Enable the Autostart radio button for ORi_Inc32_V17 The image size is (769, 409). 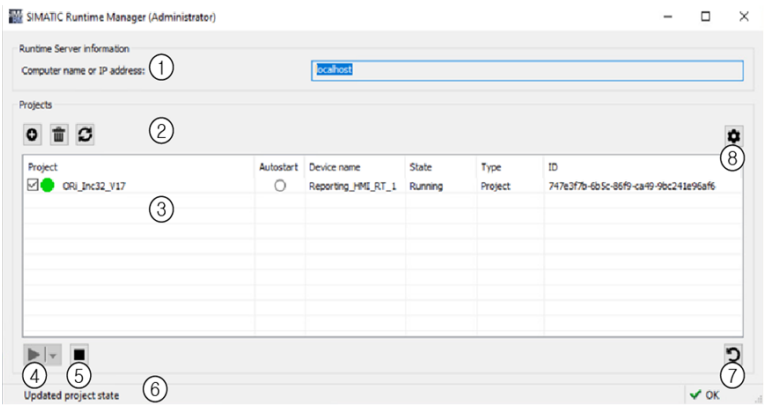(280, 186)
